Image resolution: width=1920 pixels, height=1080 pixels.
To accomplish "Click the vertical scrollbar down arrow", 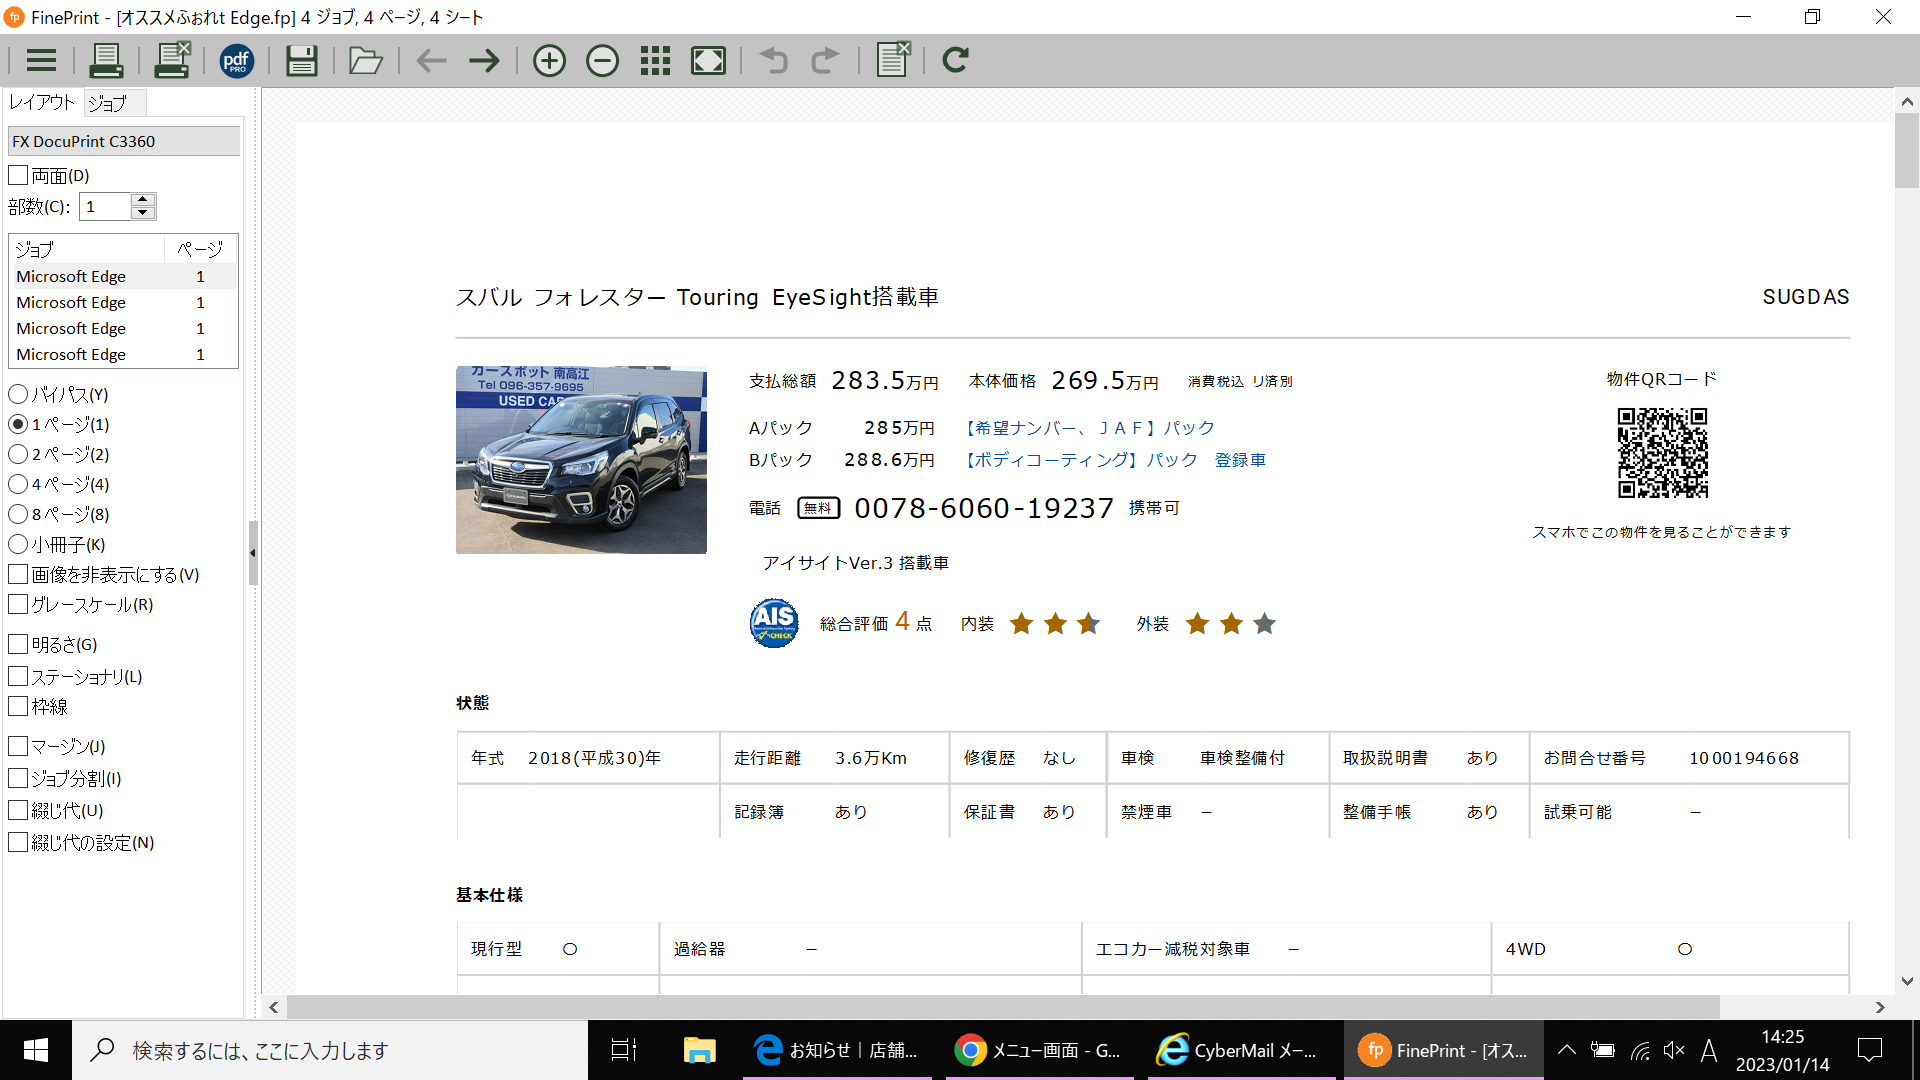I will click(1907, 981).
